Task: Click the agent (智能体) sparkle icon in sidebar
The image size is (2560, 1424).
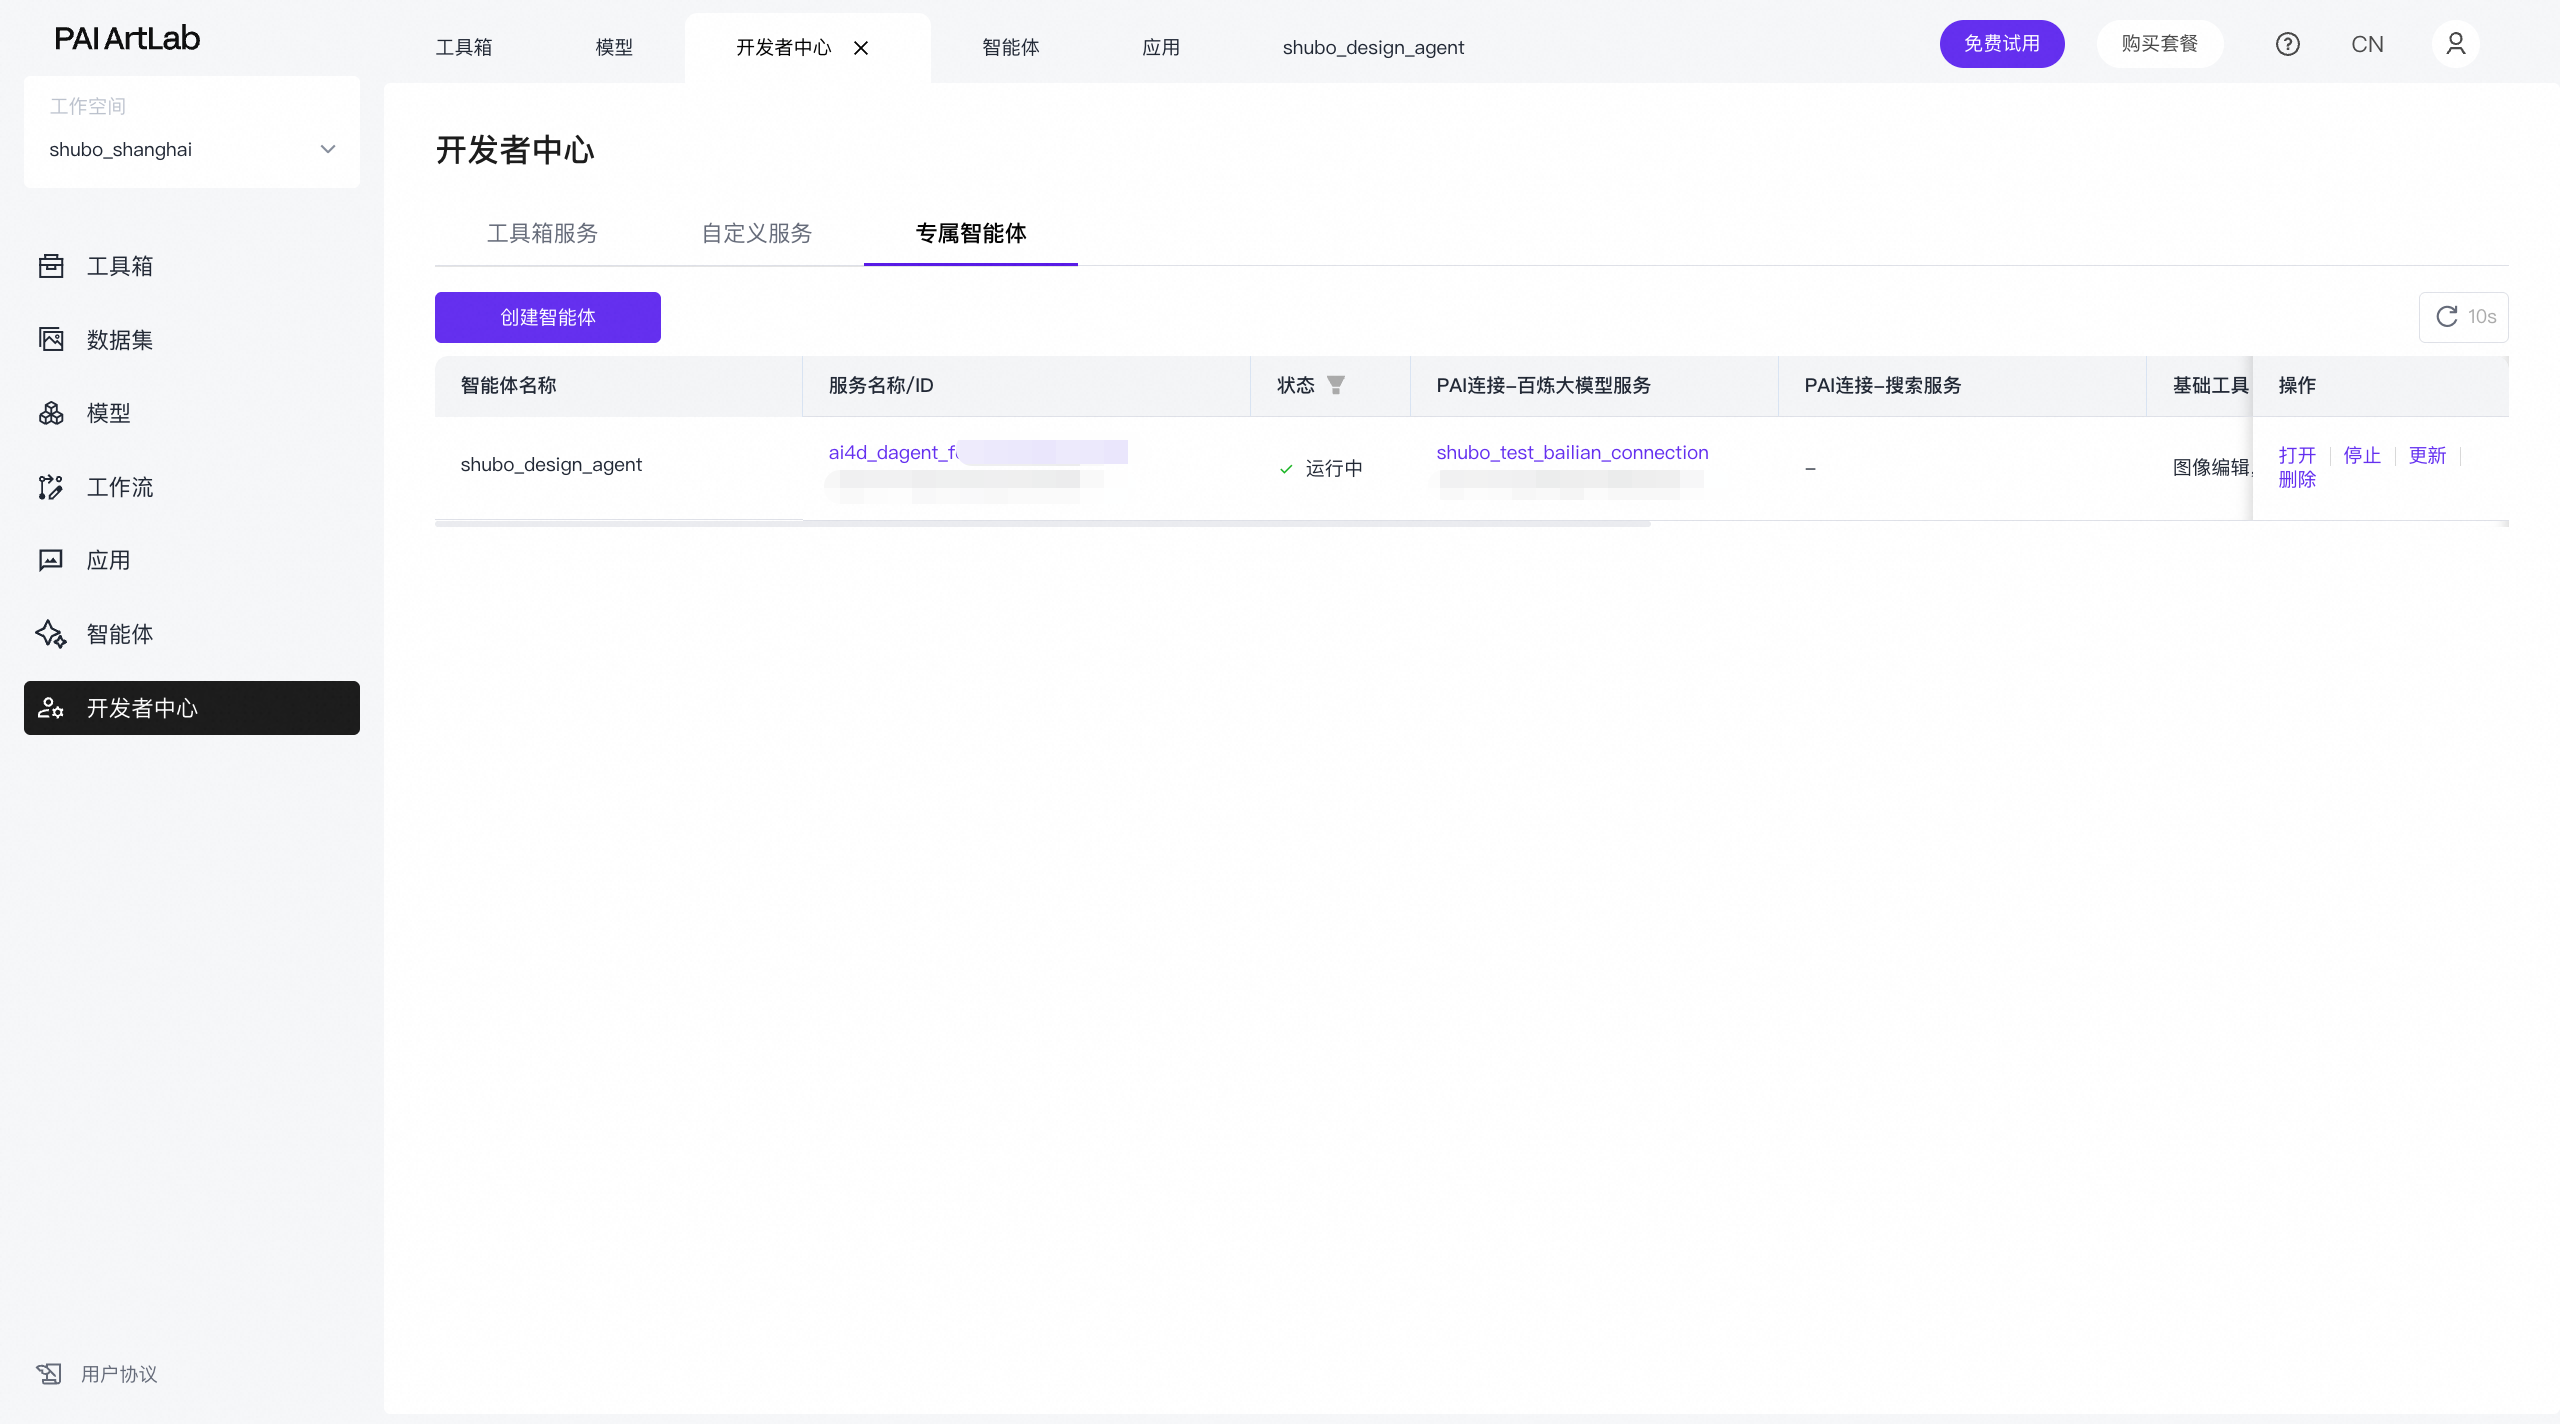Action: [x=51, y=634]
